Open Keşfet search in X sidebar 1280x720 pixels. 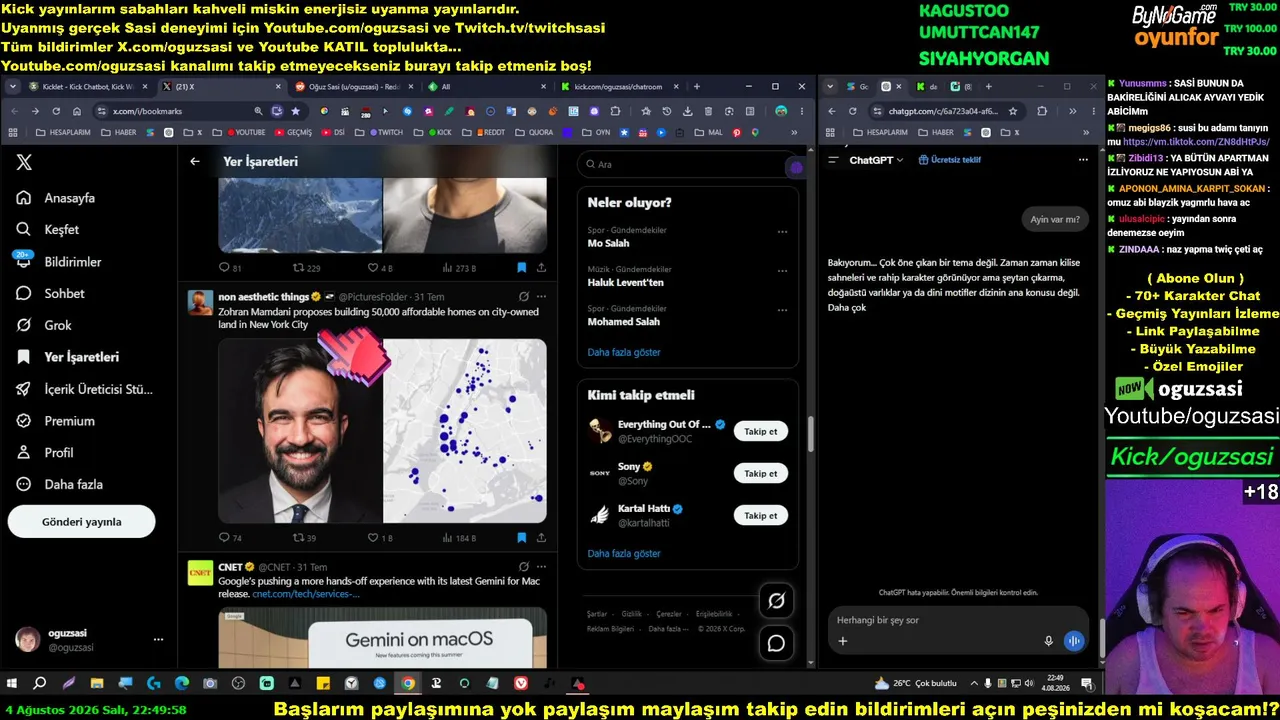tap(50, 230)
